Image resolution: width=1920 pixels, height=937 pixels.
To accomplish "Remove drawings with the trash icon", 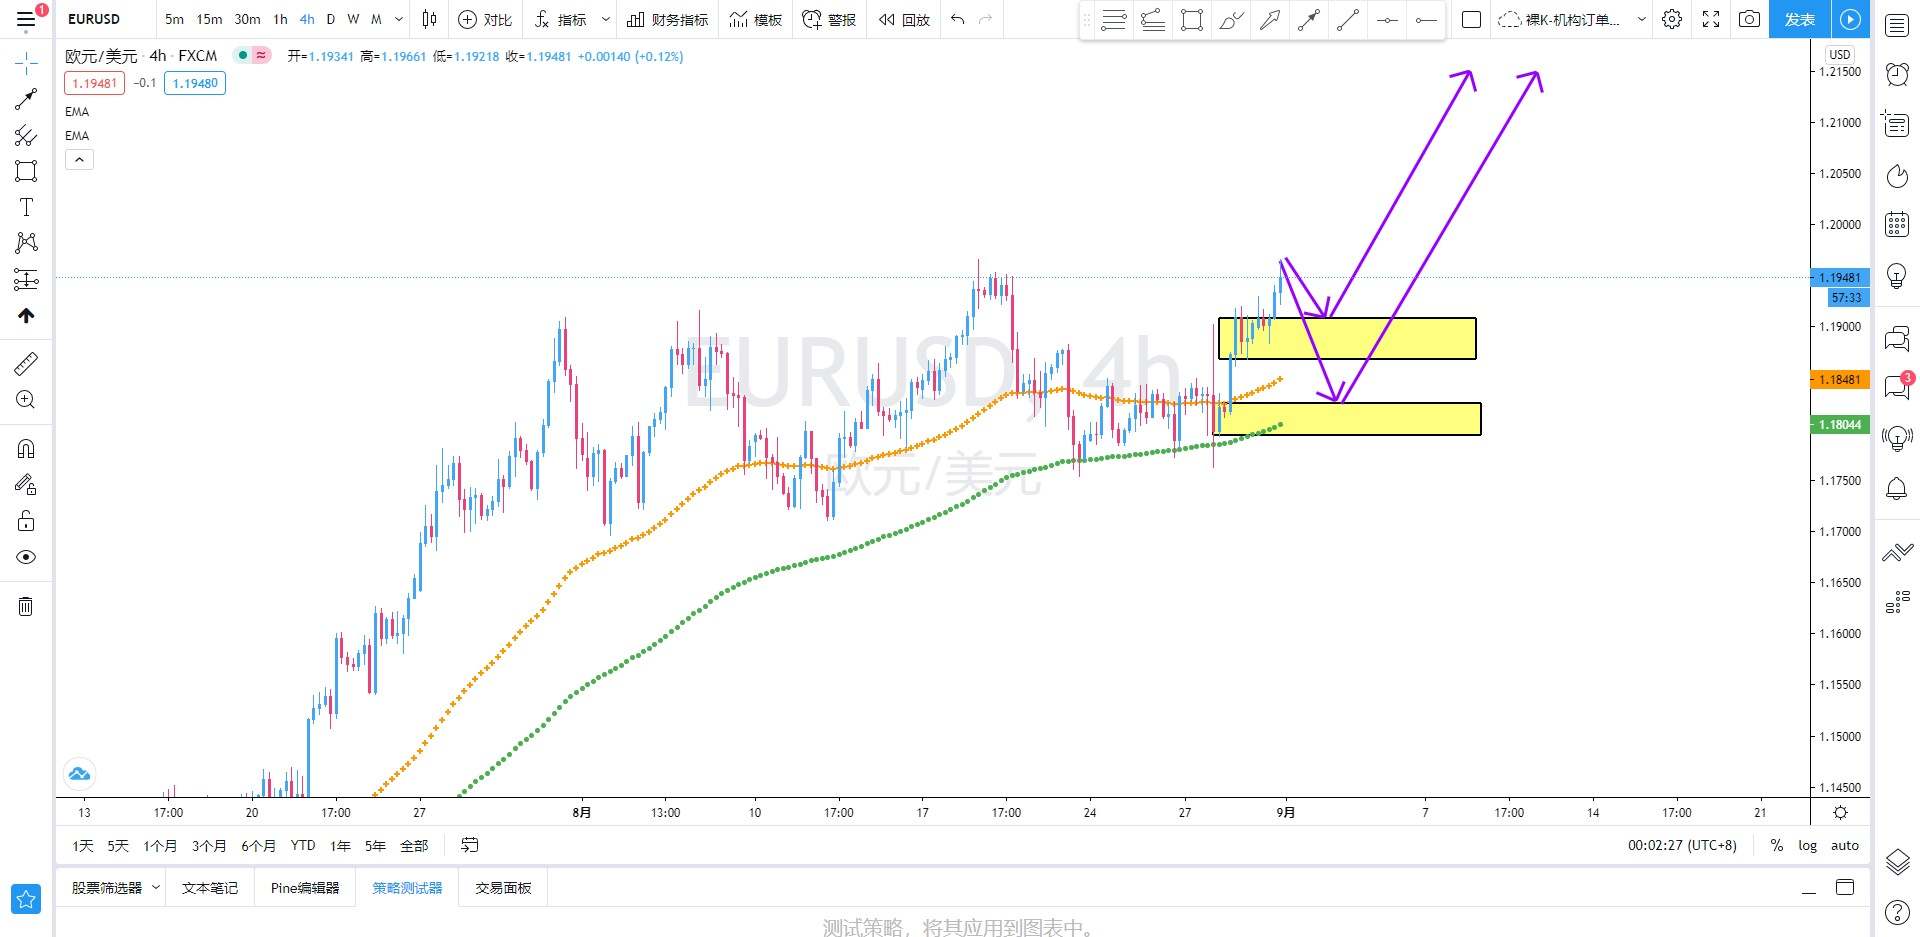I will [x=26, y=606].
